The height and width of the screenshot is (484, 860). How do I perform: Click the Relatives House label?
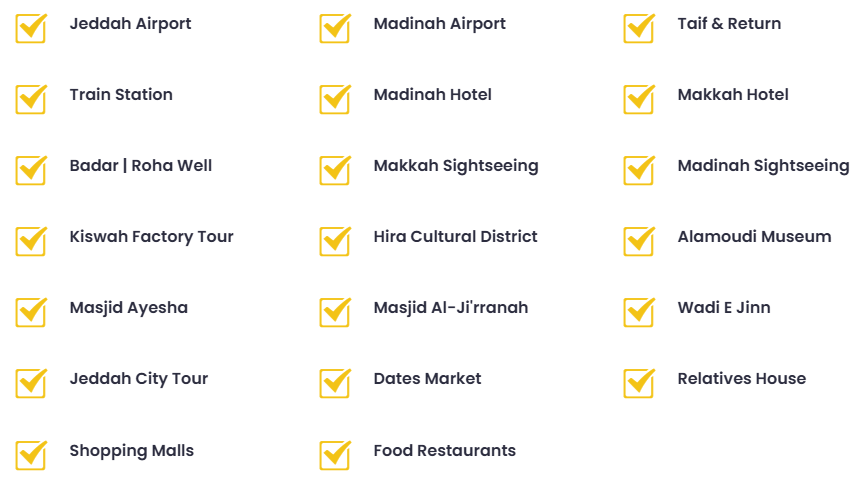tap(741, 379)
